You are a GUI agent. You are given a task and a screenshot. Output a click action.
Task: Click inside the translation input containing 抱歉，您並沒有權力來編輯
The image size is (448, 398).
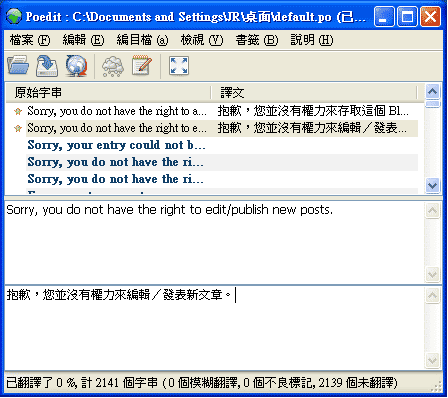tap(214, 327)
